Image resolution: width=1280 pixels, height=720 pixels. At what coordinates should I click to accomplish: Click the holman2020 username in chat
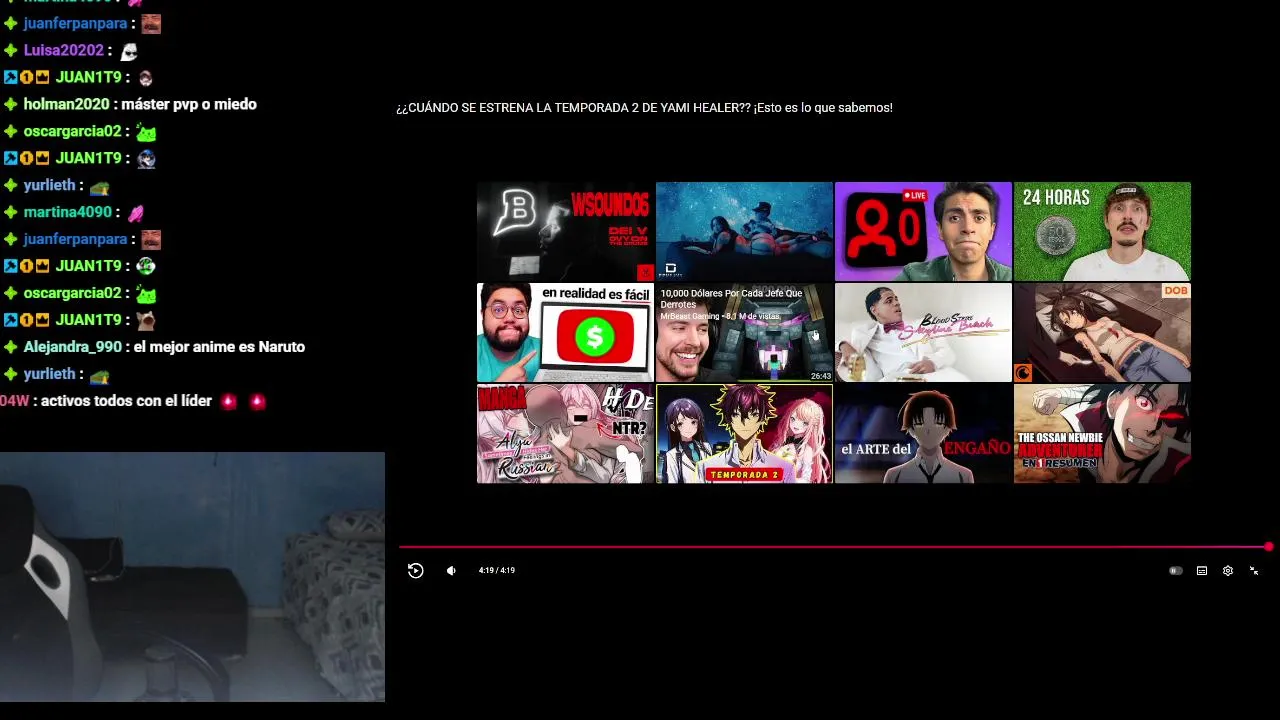point(66,104)
